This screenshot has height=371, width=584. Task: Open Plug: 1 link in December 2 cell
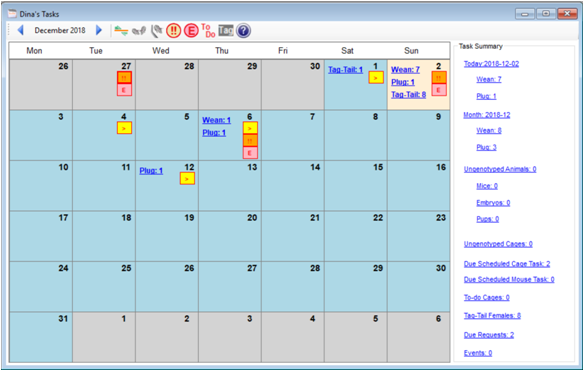(403, 82)
